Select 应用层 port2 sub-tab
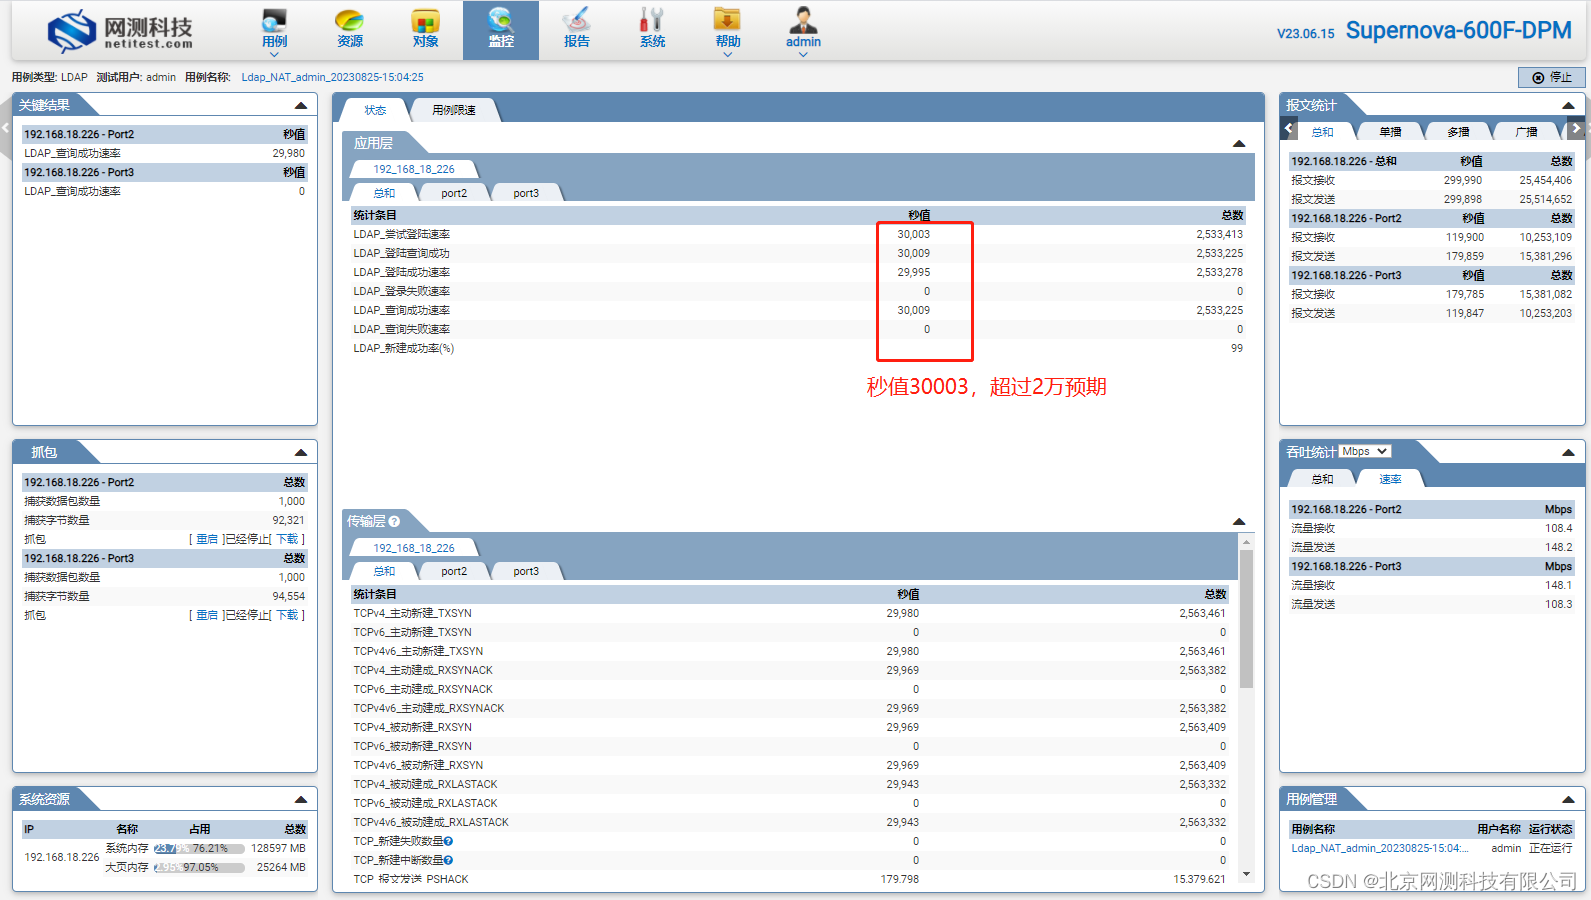This screenshot has height=900, width=1591. (454, 193)
